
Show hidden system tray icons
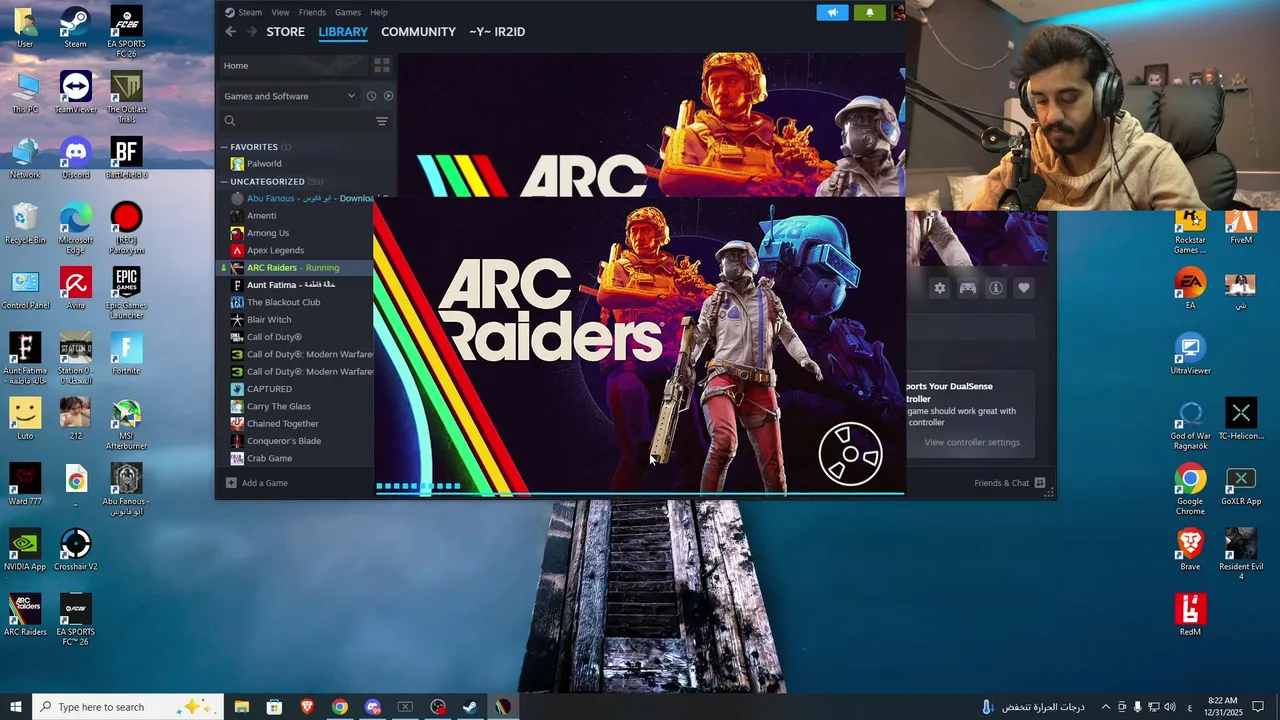1105,707
